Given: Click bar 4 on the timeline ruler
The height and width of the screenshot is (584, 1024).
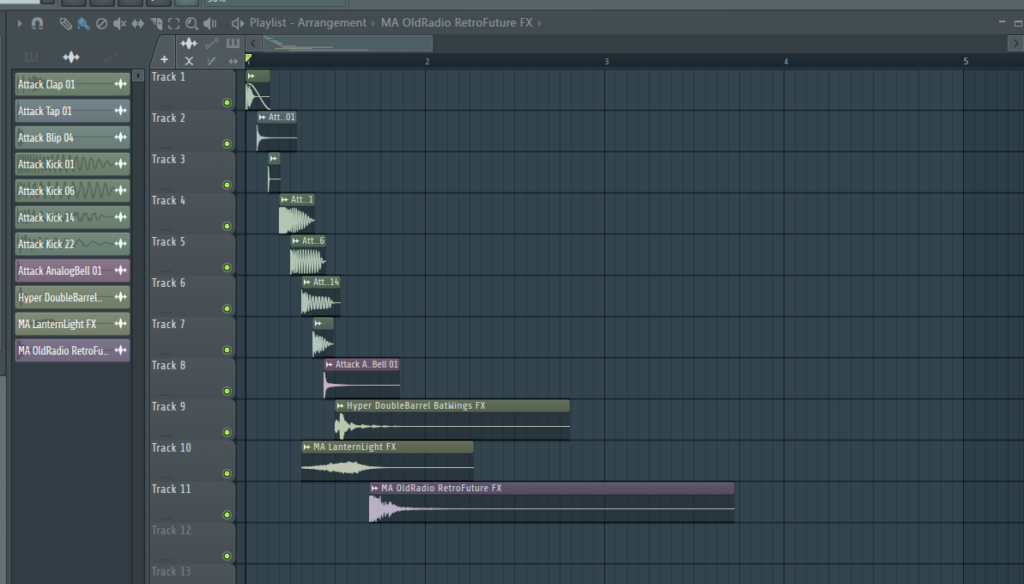Looking at the screenshot, I should point(786,61).
